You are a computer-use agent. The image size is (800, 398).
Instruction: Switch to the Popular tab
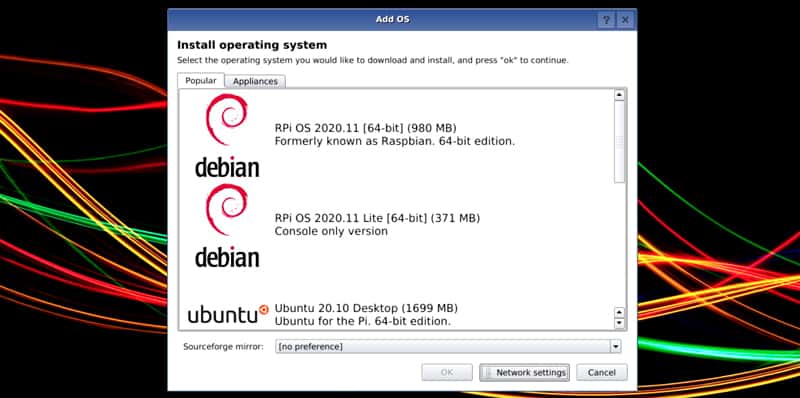(x=201, y=81)
